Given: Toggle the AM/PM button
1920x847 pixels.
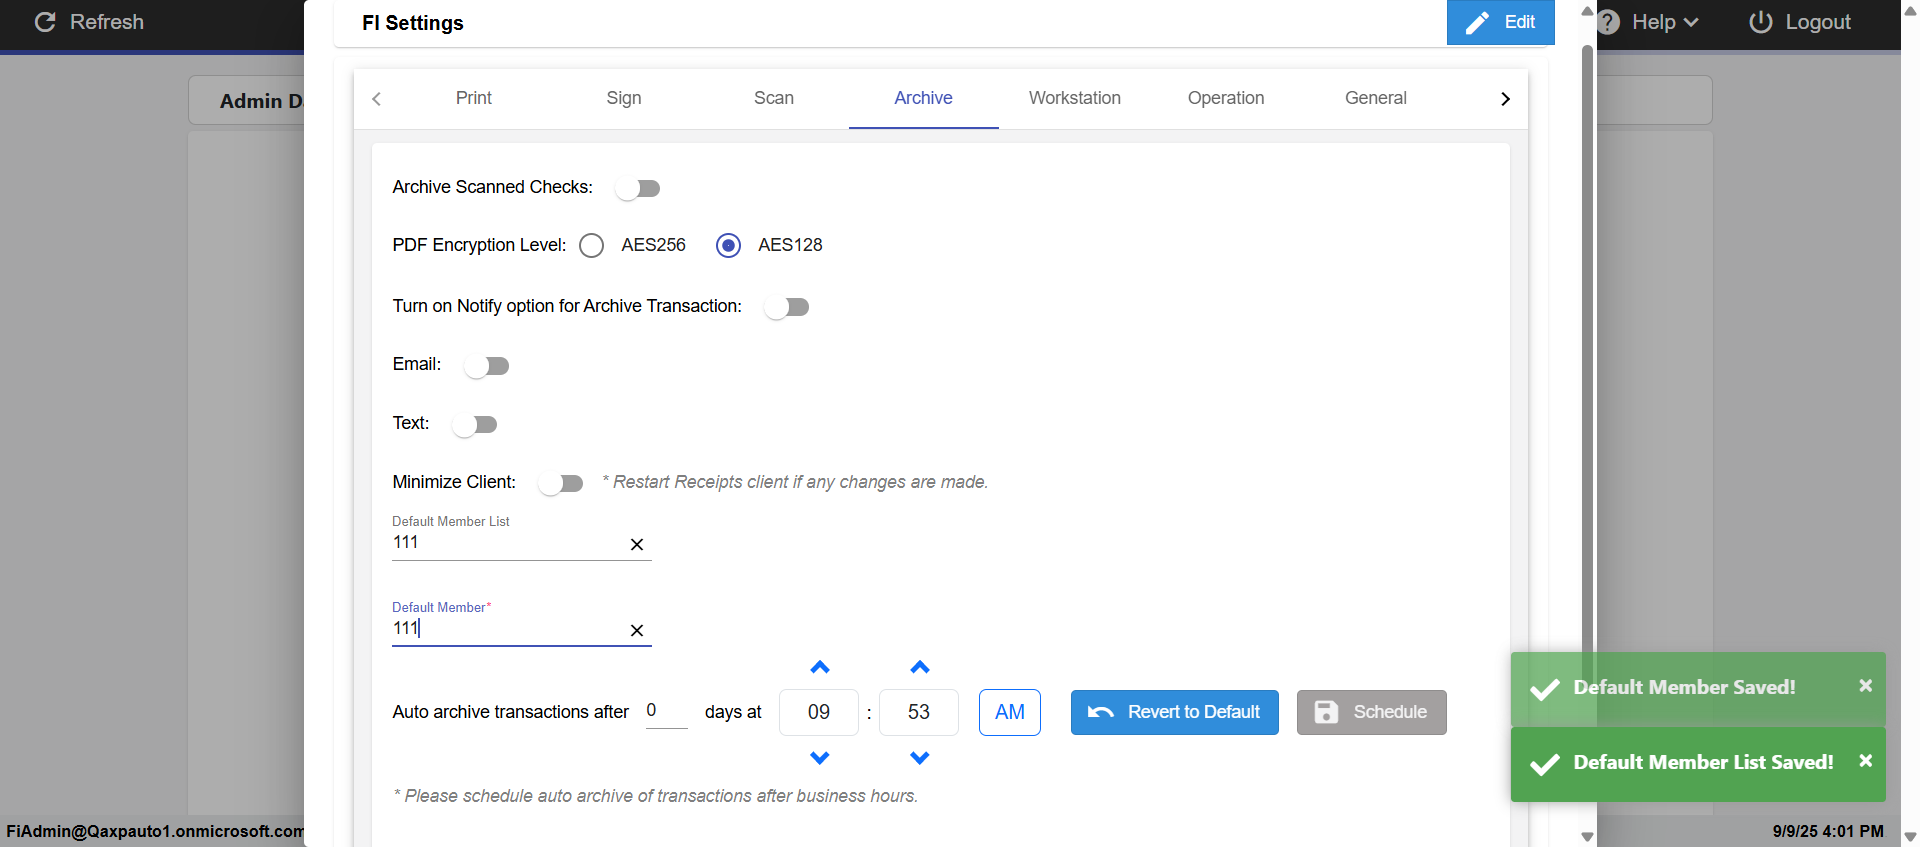Looking at the screenshot, I should pos(1009,712).
